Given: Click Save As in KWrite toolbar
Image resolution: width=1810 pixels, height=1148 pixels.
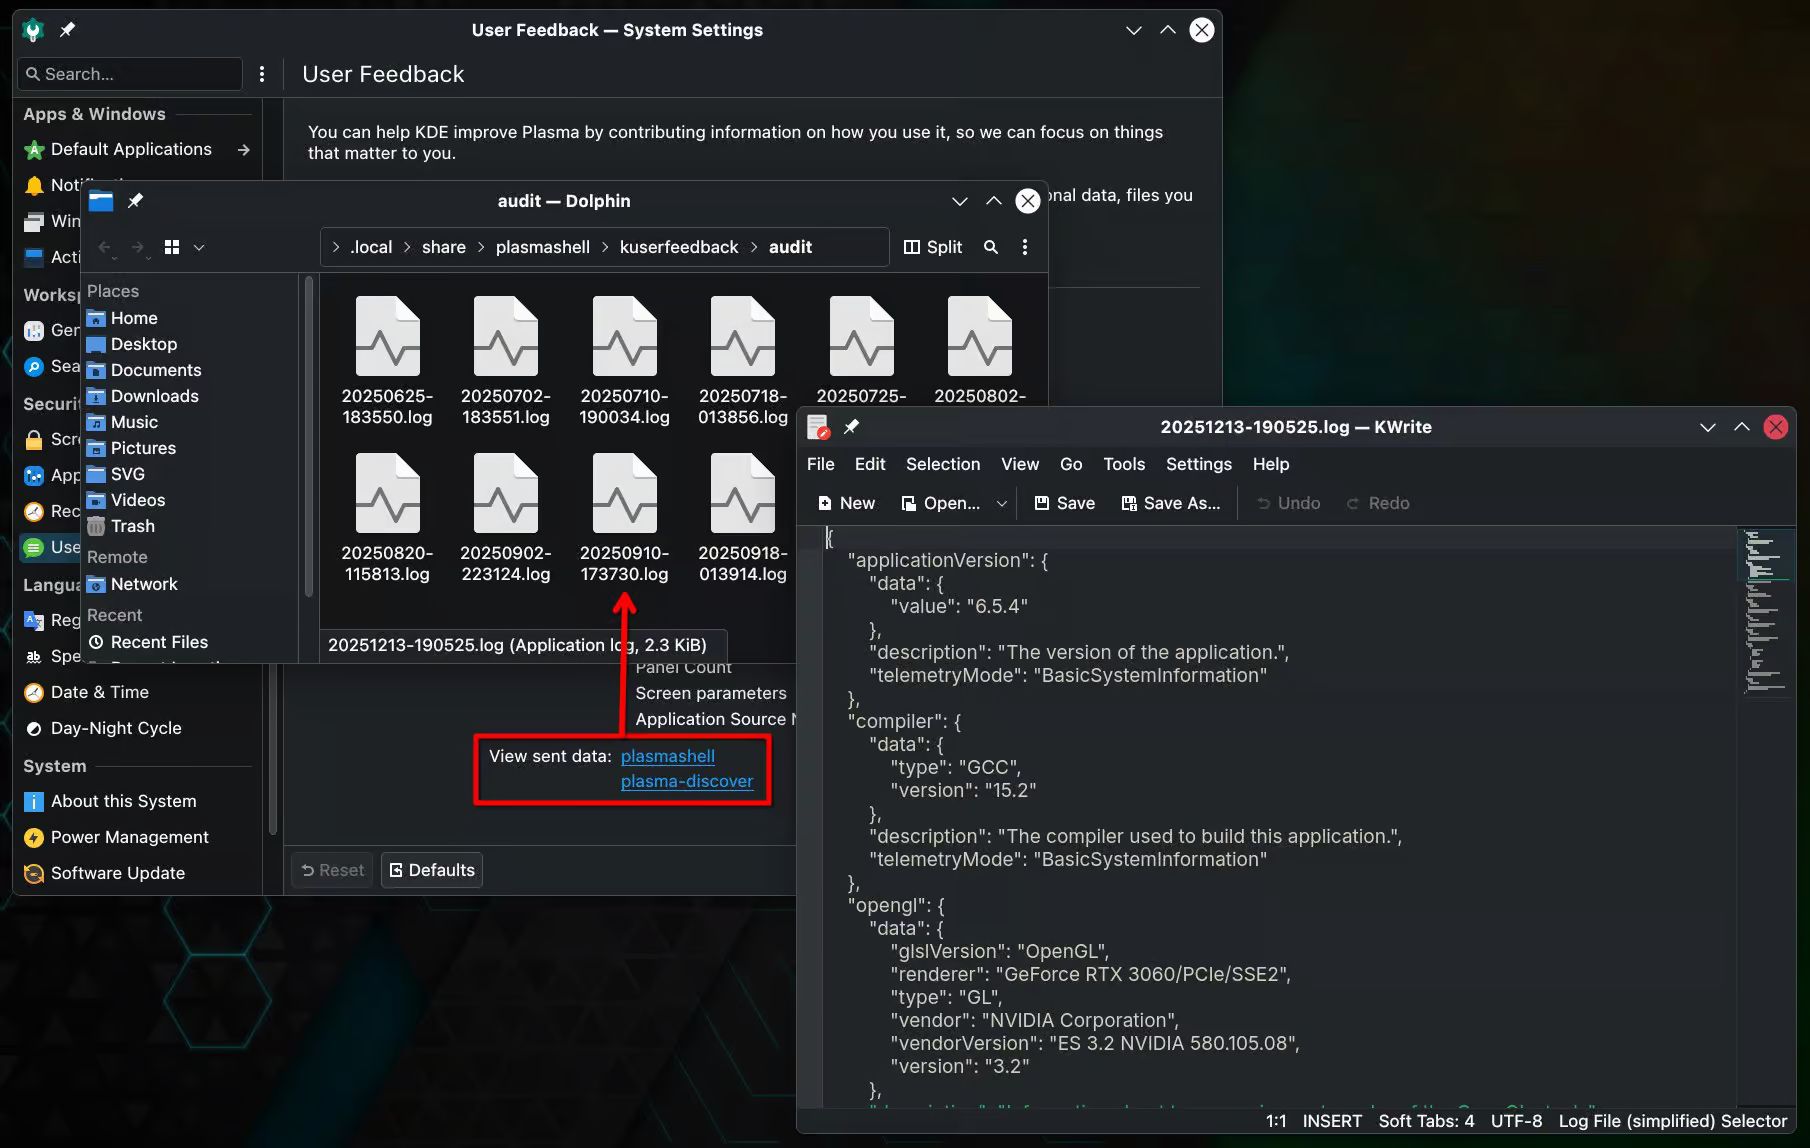Looking at the screenshot, I should pos(1170,503).
